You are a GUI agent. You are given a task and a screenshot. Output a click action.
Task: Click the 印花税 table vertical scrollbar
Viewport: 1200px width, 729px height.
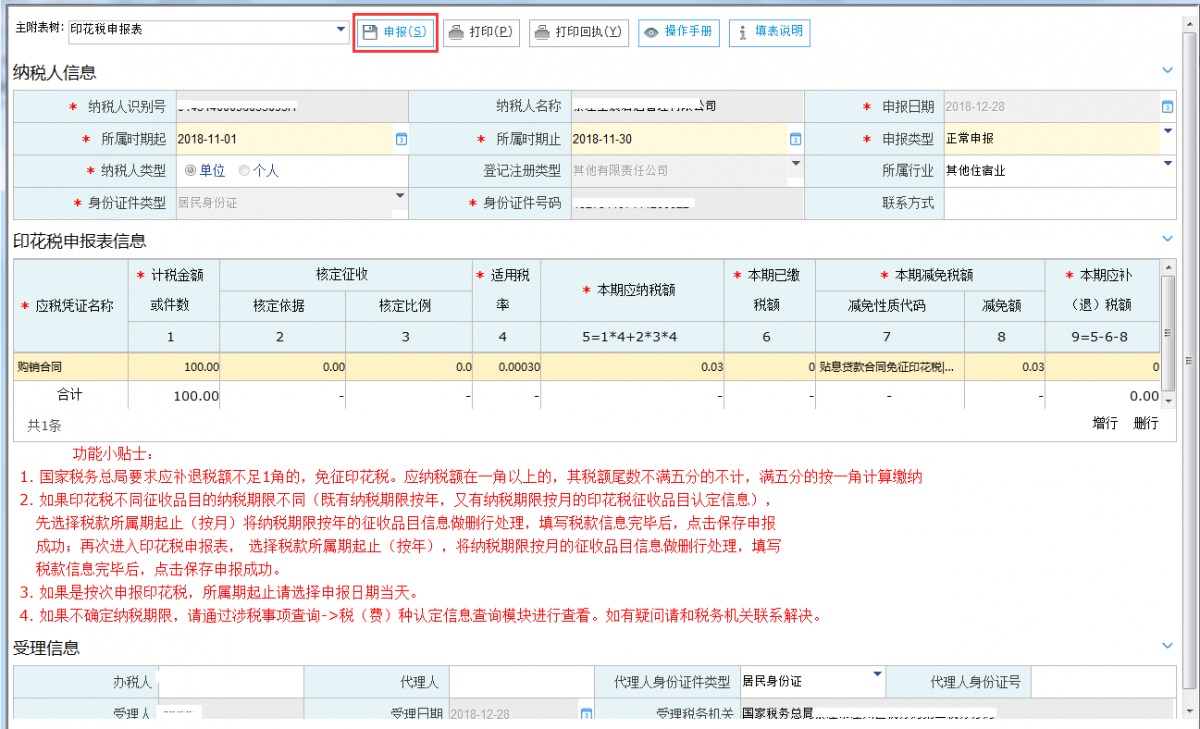[1167, 332]
